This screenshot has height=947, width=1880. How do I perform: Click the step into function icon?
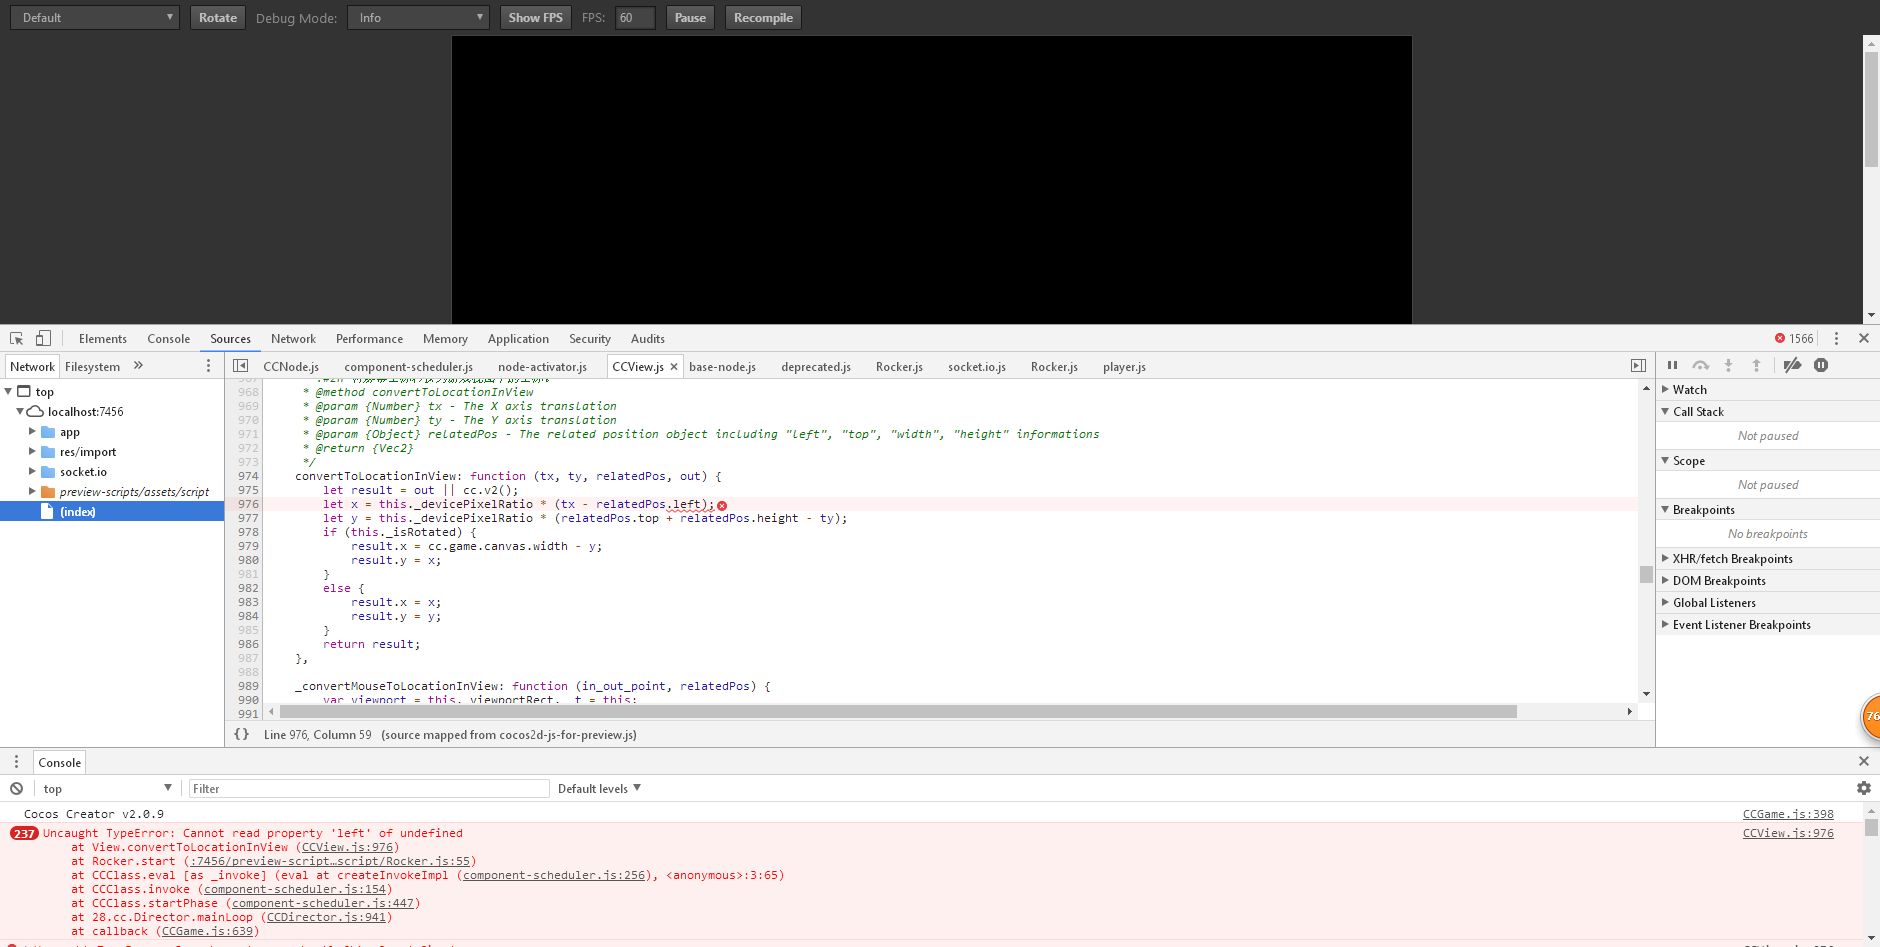[x=1728, y=366]
